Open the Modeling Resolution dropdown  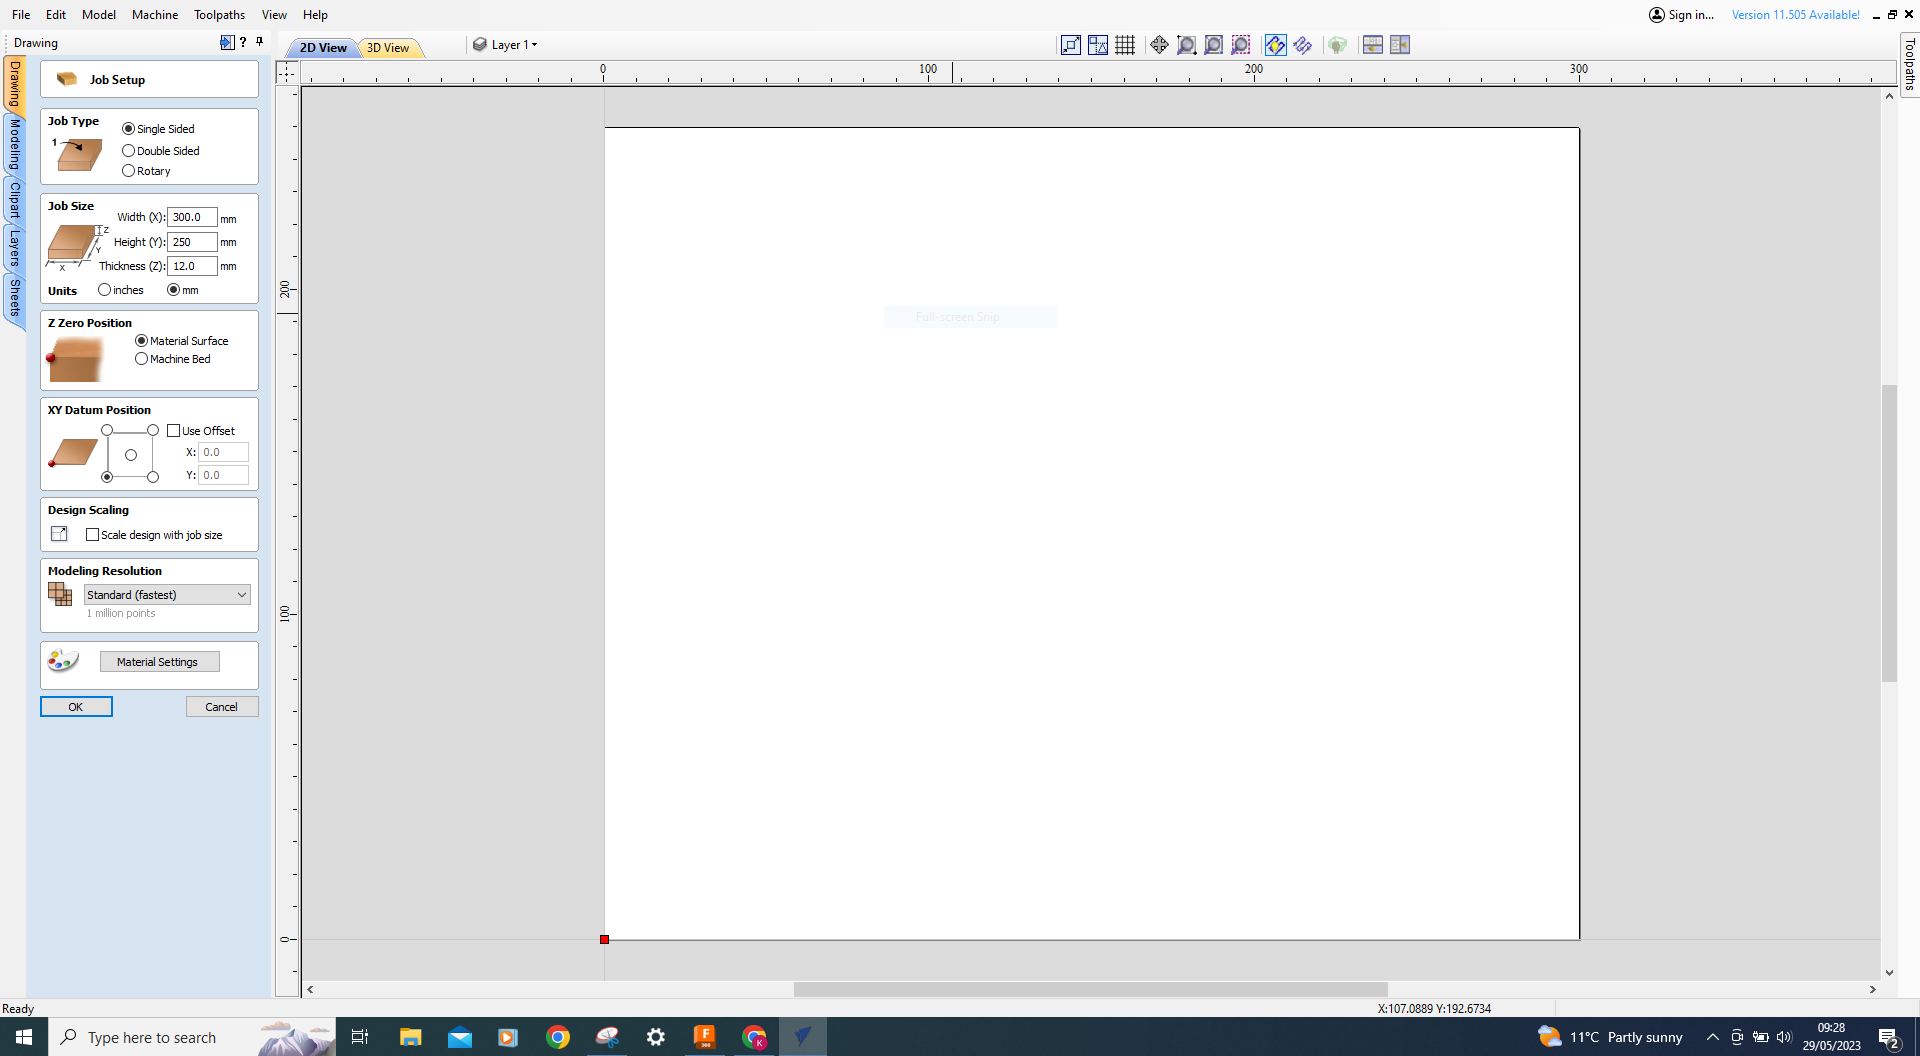point(167,595)
